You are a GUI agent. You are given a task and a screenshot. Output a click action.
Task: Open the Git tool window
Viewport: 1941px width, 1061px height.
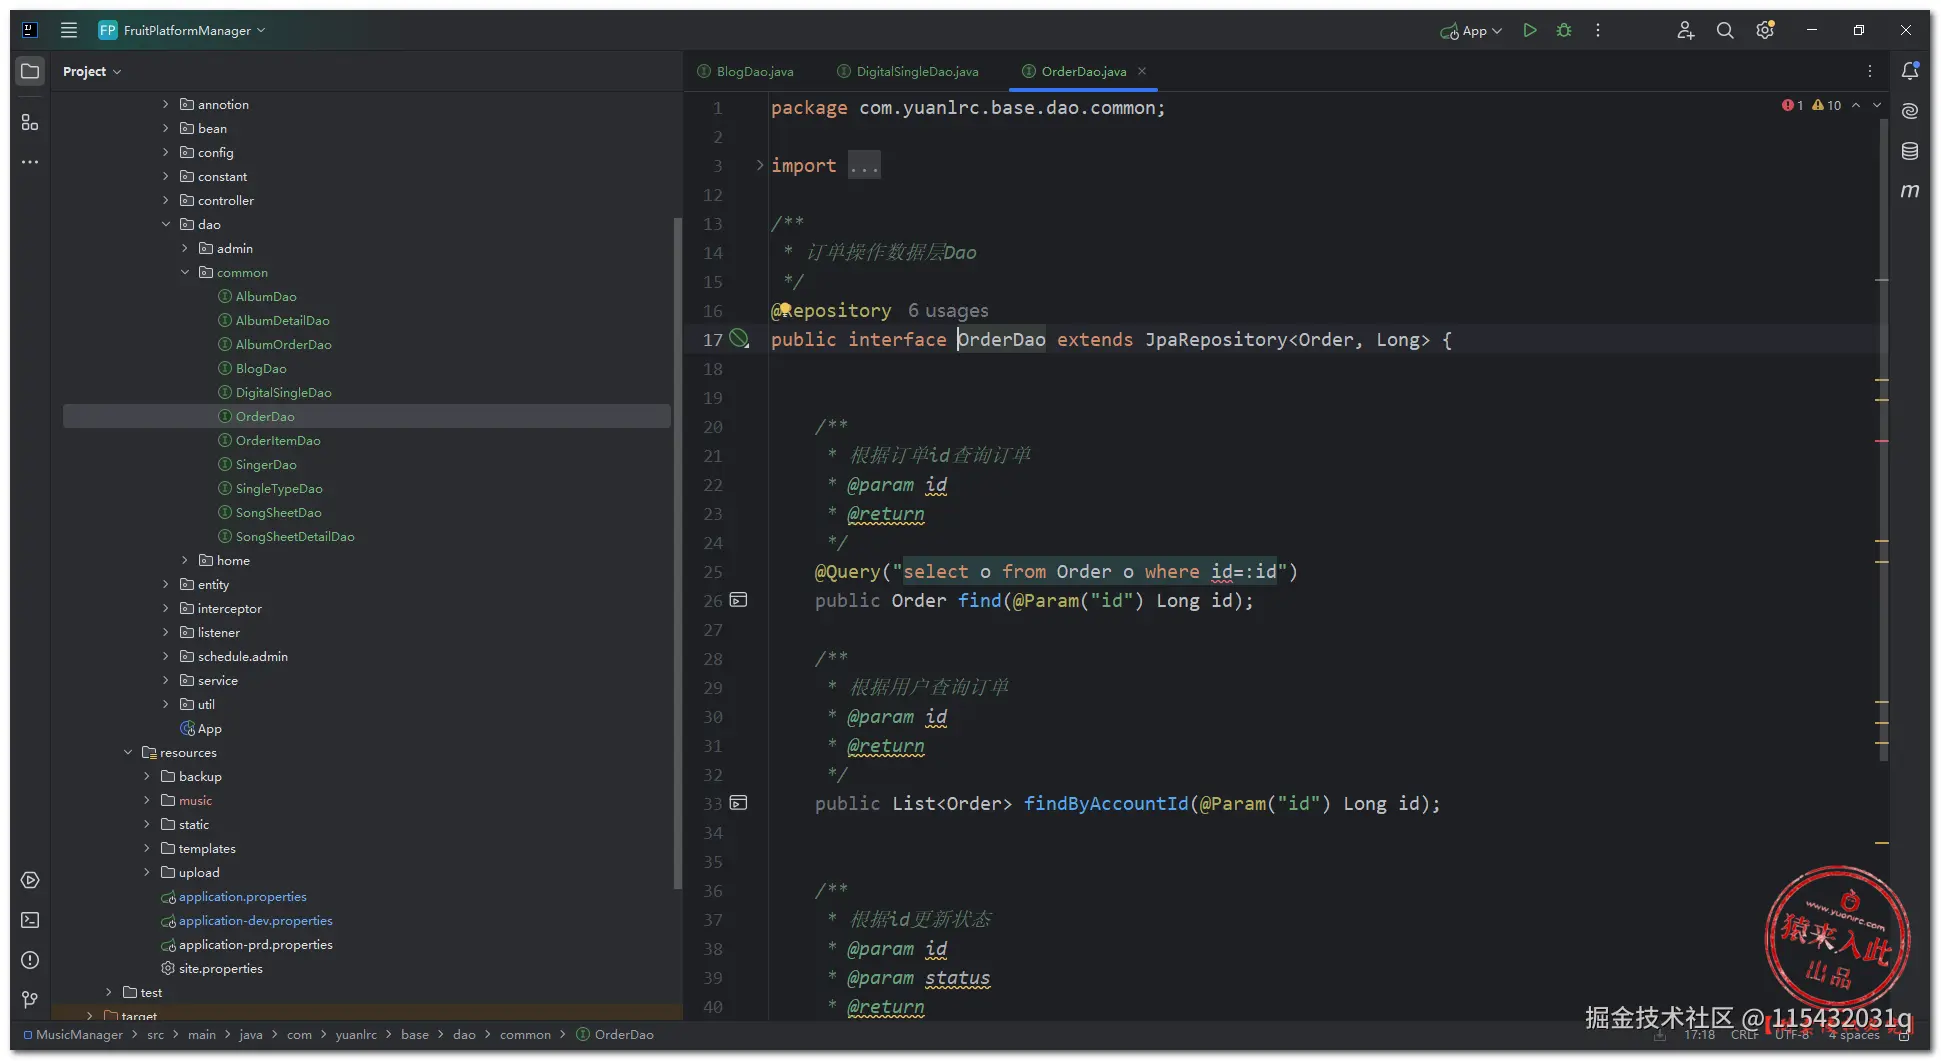(30, 1000)
